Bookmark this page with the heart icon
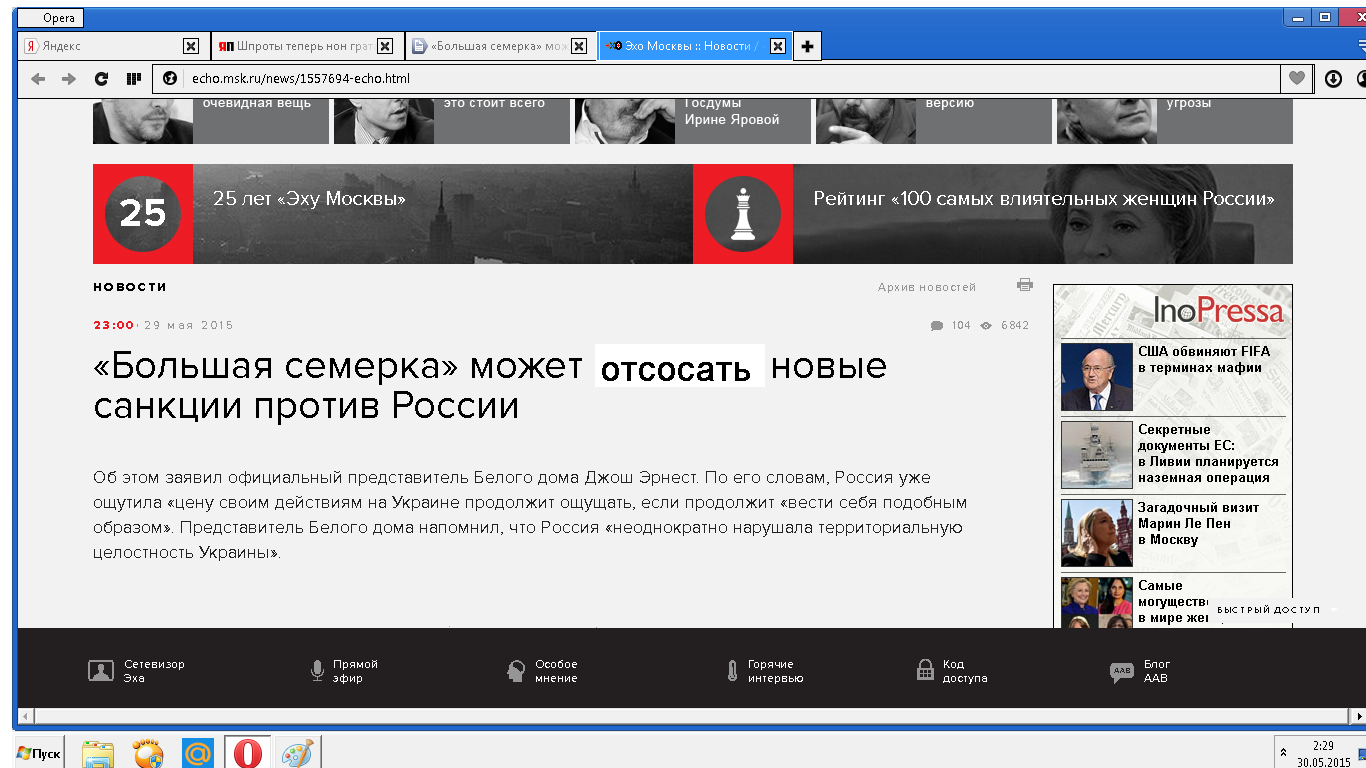The image size is (1366, 768). (x=1297, y=79)
